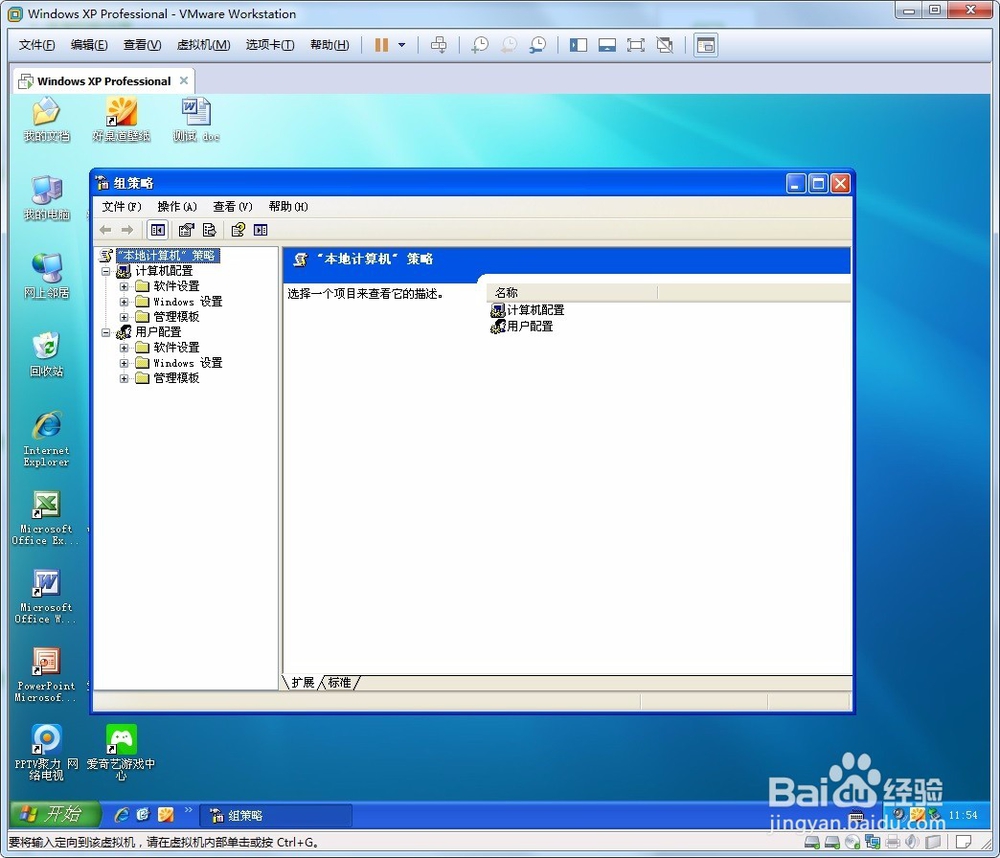The image size is (1000, 858).
Task: Collapse the 计算机配置 tree node
Action: click(107, 271)
